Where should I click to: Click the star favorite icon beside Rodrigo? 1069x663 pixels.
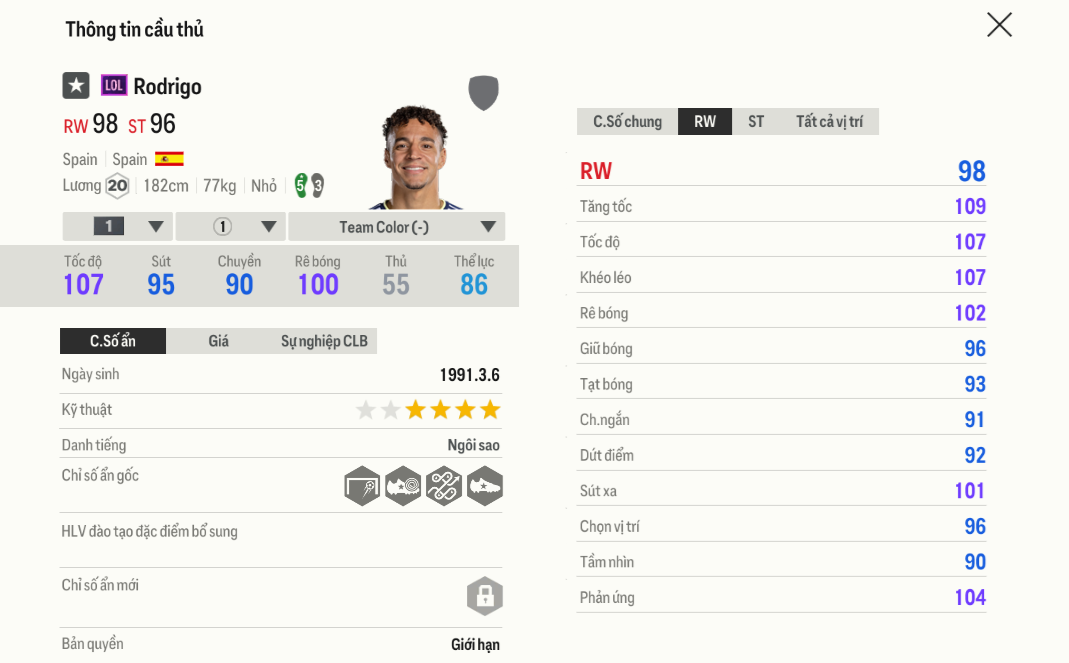click(x=76, y=86)
